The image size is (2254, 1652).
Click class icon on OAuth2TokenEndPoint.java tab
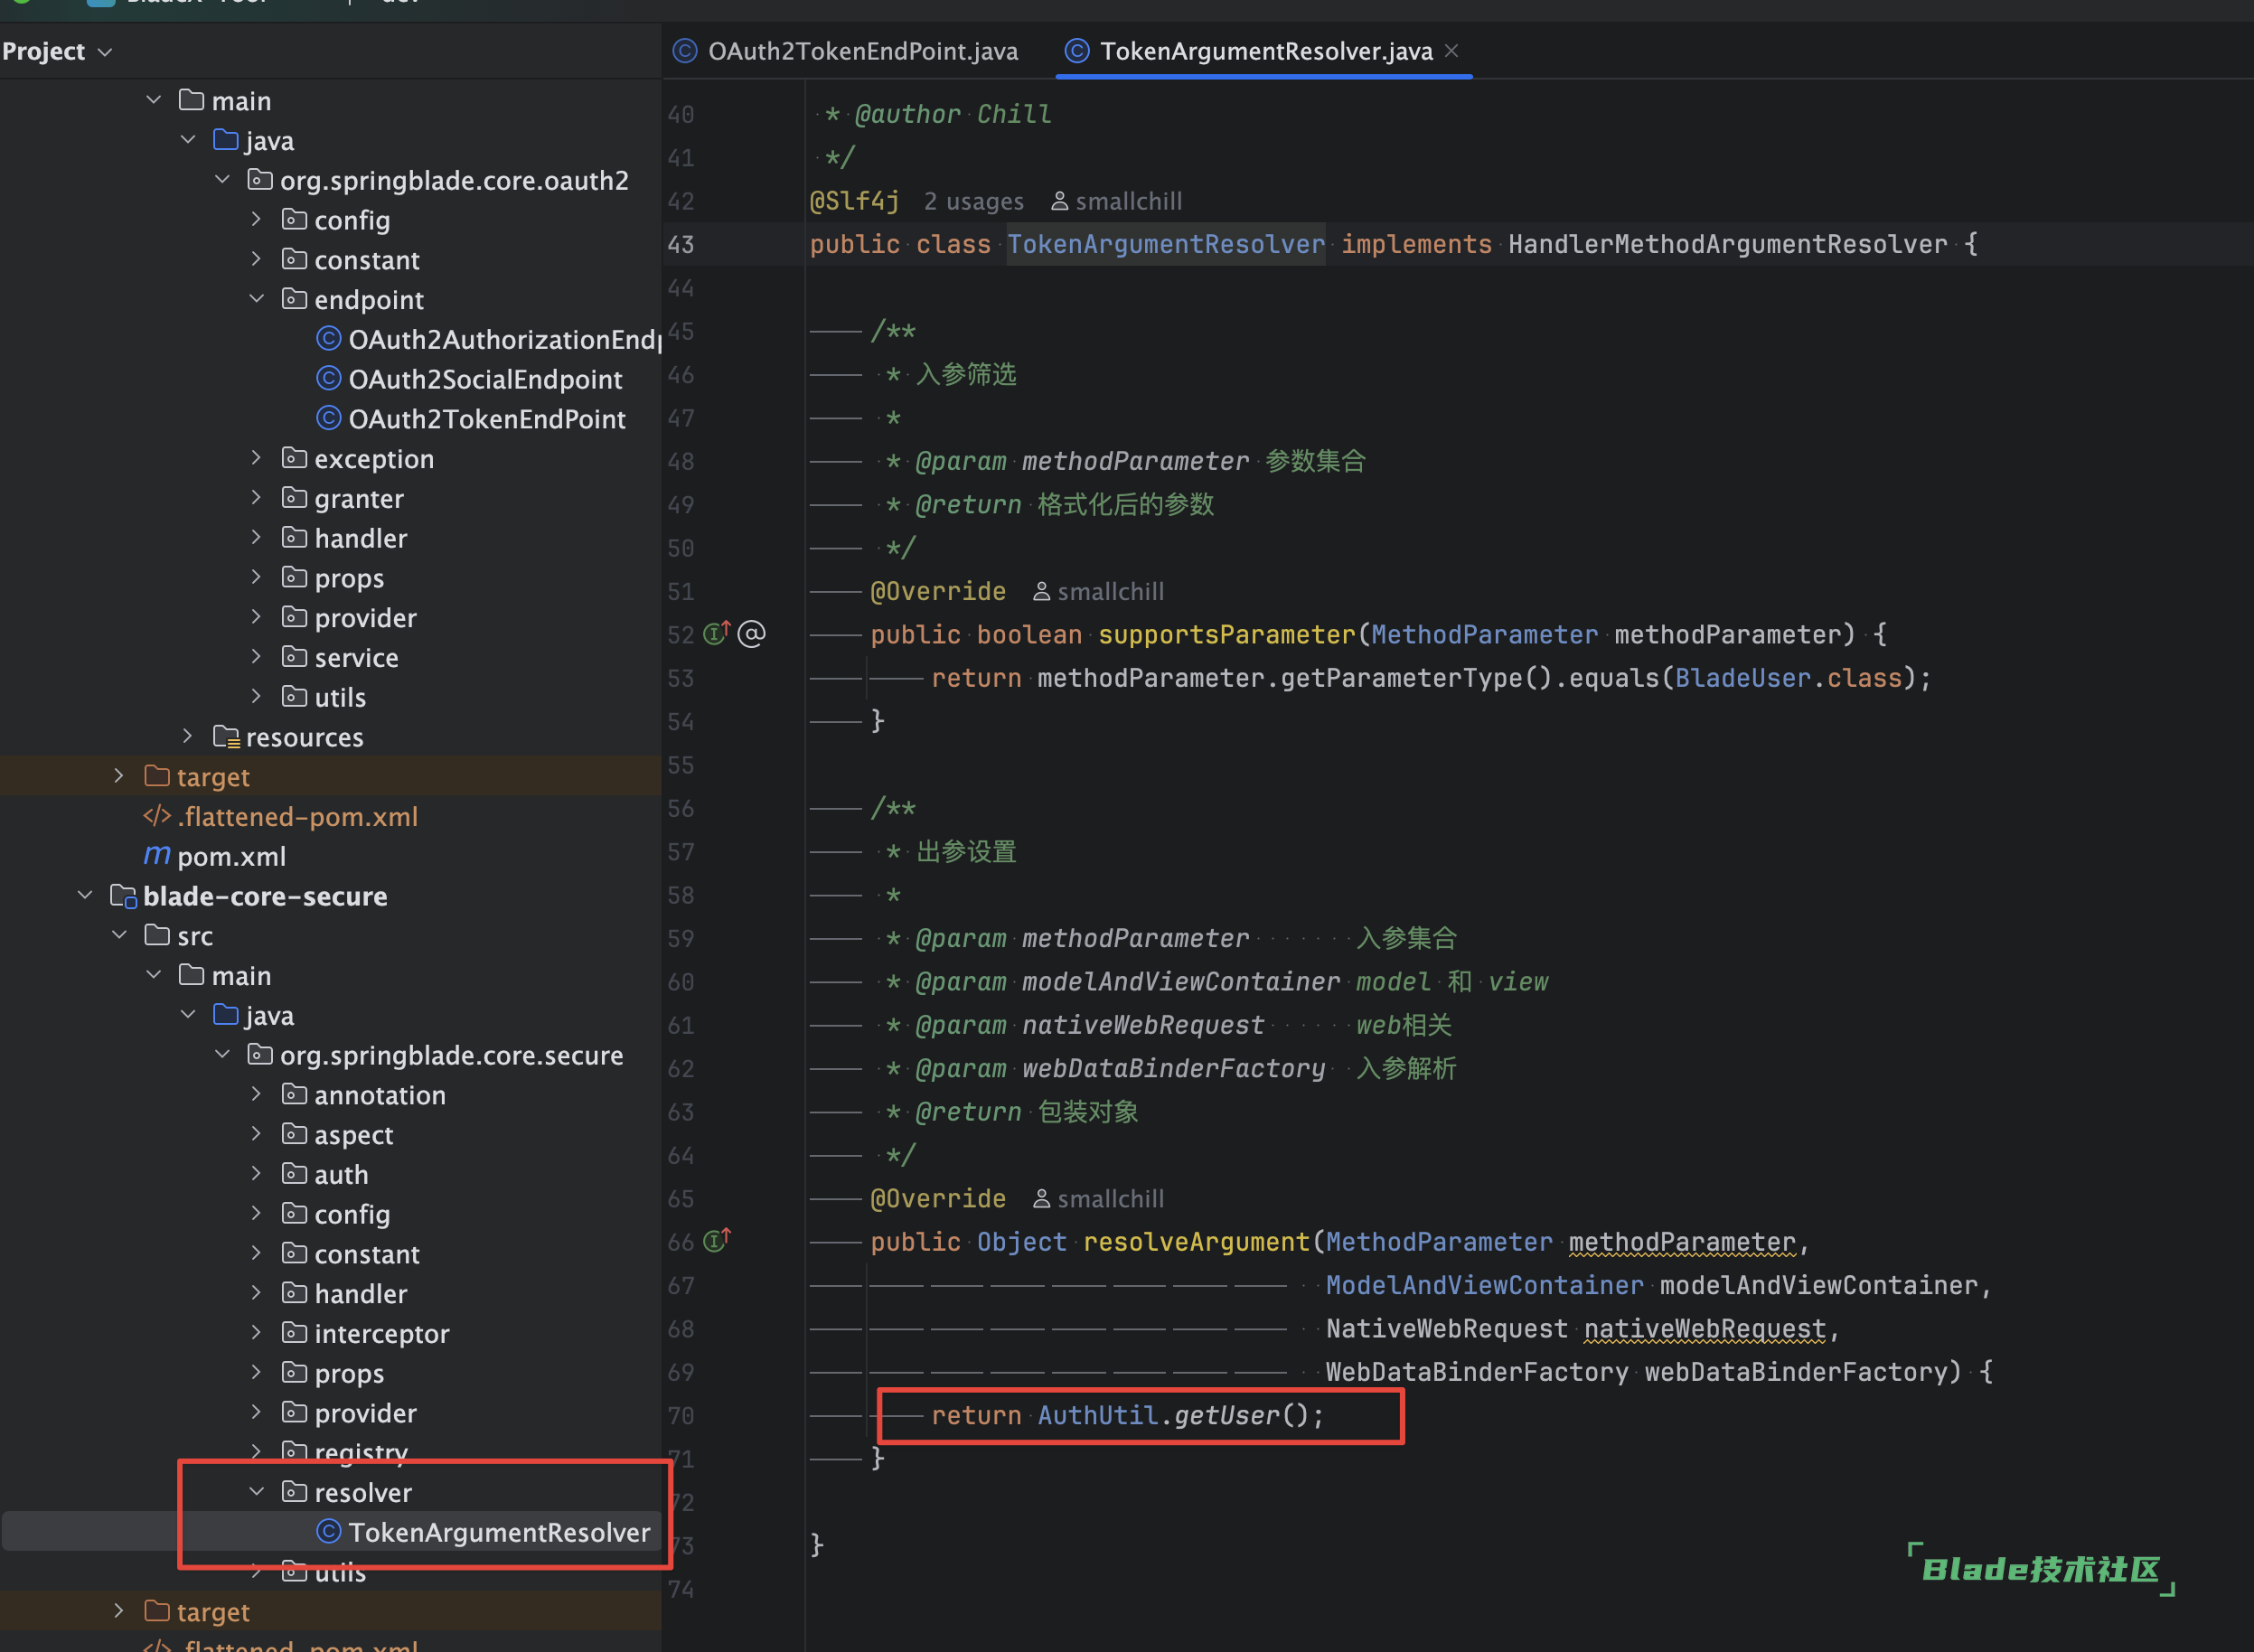(x=684, y=51)
